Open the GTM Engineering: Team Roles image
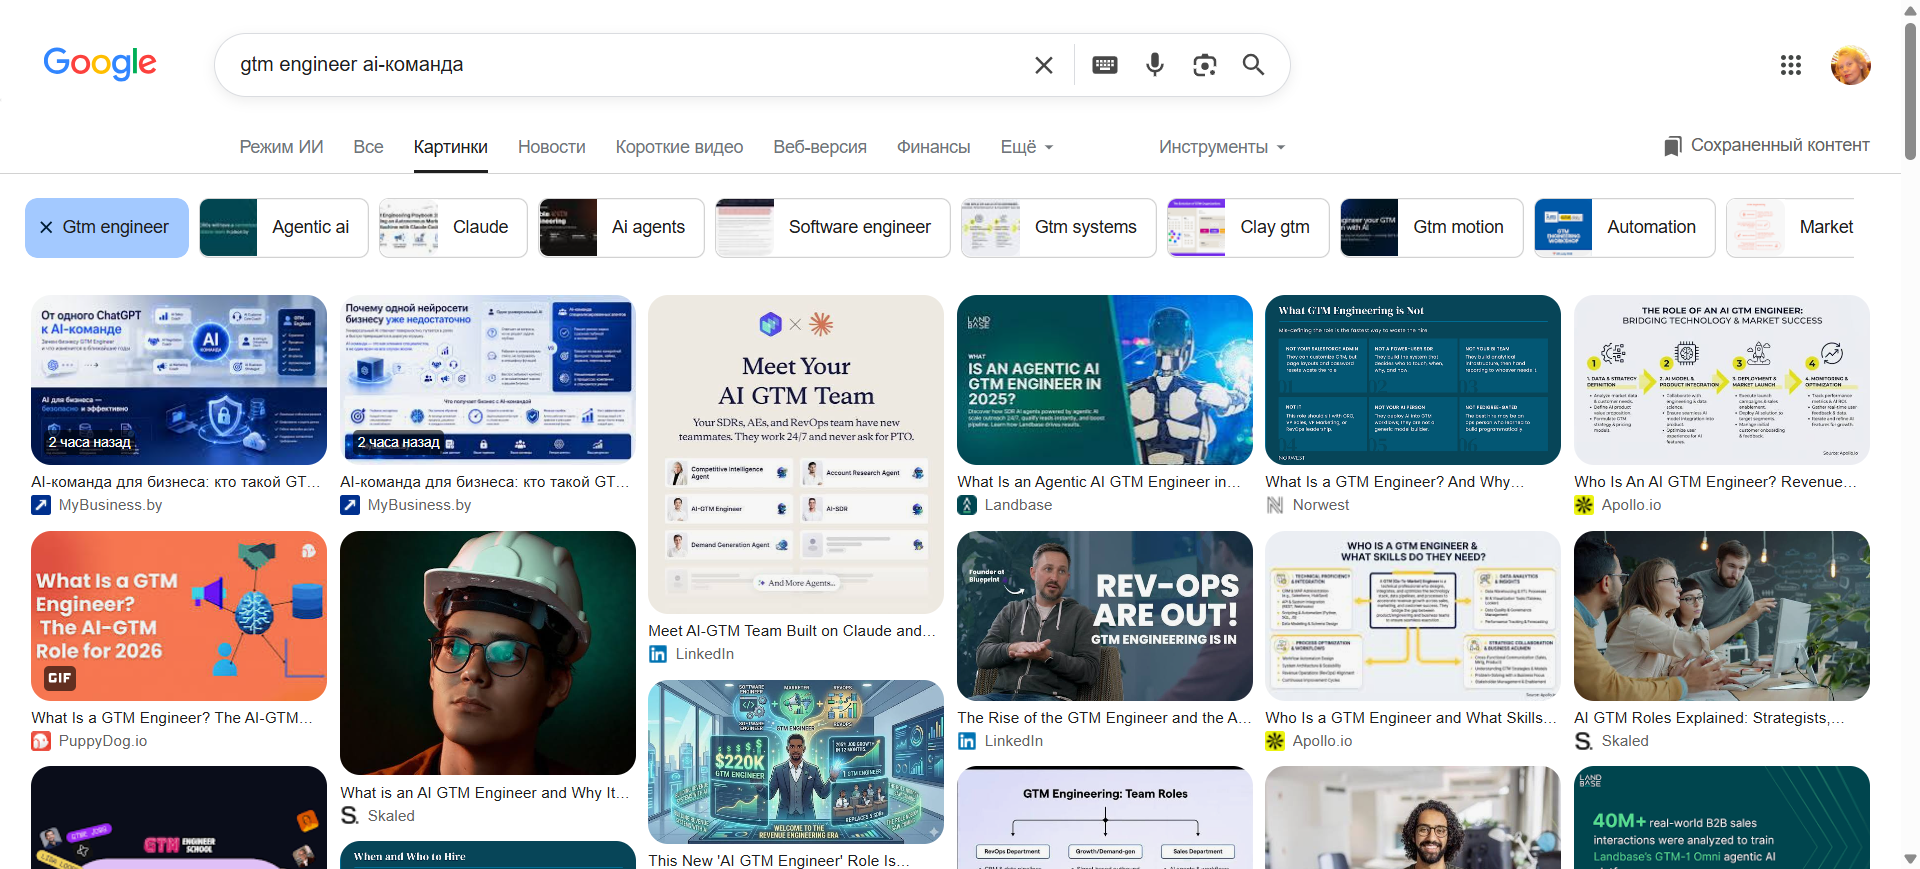Screen dimensions: 1920x869 (x=1105, y=818)
